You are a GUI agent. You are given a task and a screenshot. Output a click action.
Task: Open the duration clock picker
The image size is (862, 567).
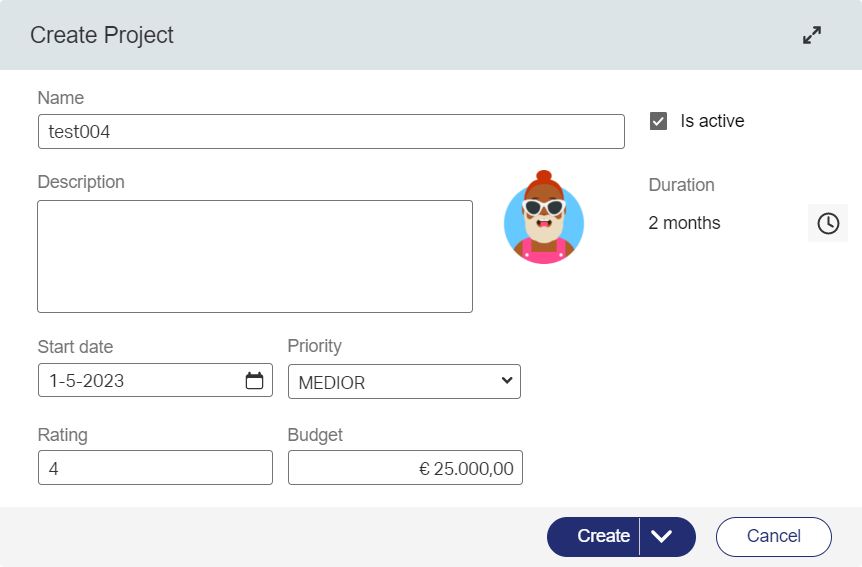tap(827, 223)
